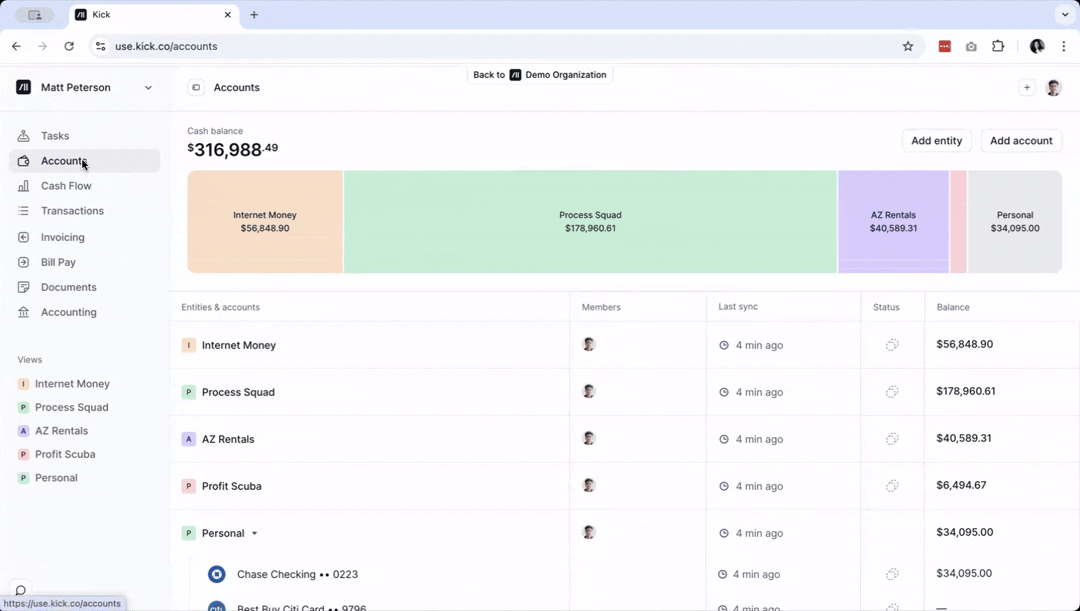Screen dimensions: 1080x611
Task: Select the Process Squad view
Action: pyautogui.click(x=71, y=408)
